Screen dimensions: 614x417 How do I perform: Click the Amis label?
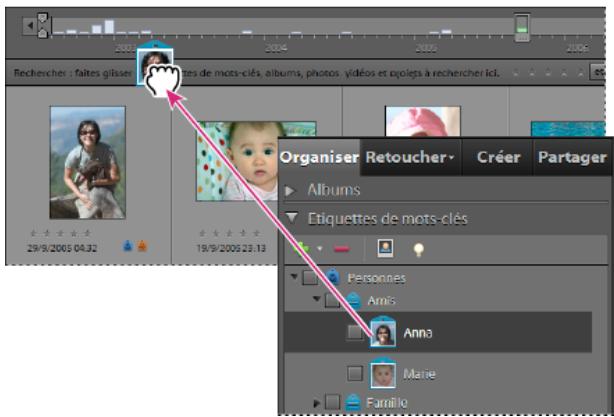click(381, 301)
